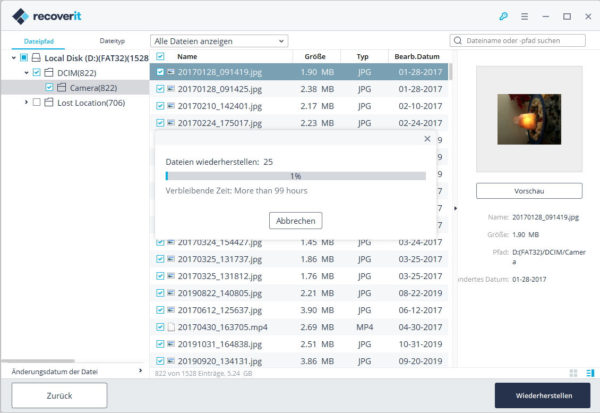Click the file list vertical scrollbar

451,72
